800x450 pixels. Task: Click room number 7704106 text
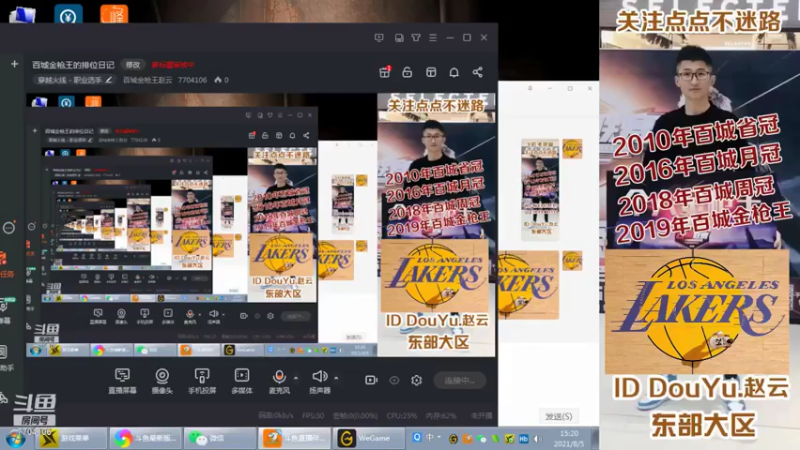[192, 80]
